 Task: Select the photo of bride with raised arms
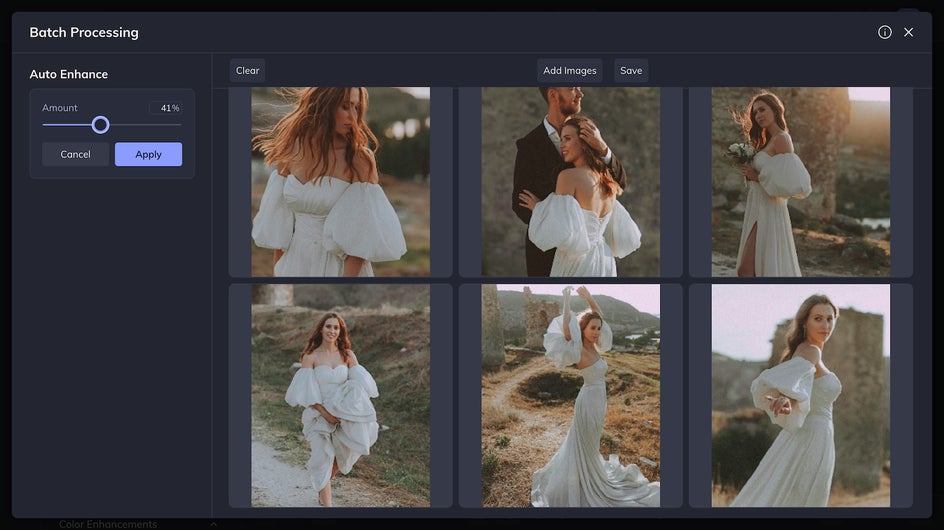tap(570, 395)
